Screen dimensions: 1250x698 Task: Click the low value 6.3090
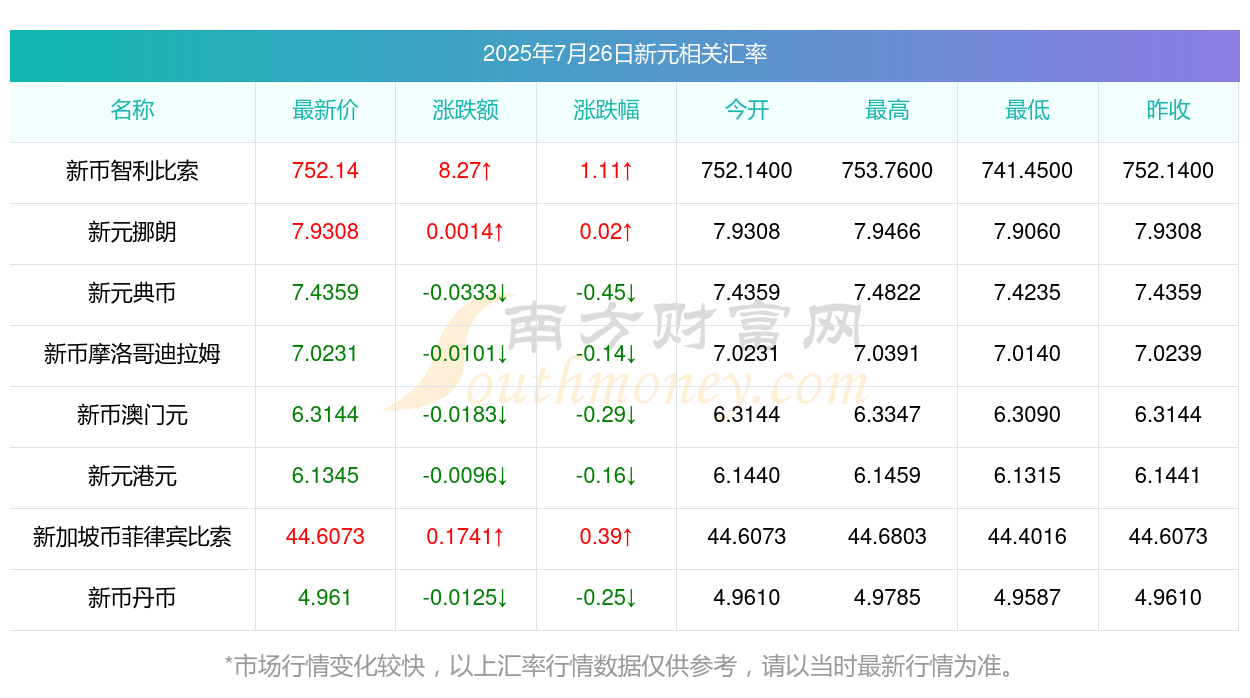(x=1027, y=415)
